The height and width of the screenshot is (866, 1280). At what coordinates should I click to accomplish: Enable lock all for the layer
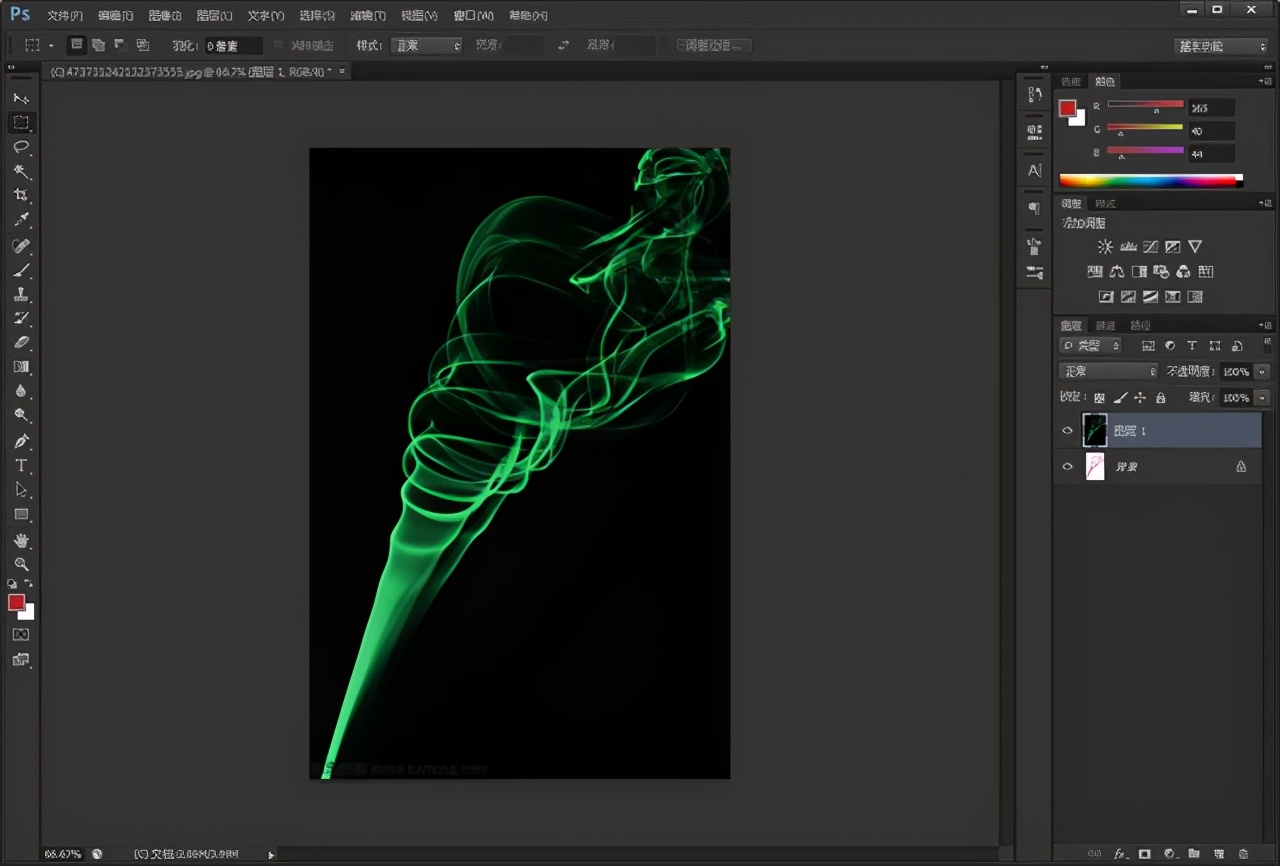(x=1160, y=398)
